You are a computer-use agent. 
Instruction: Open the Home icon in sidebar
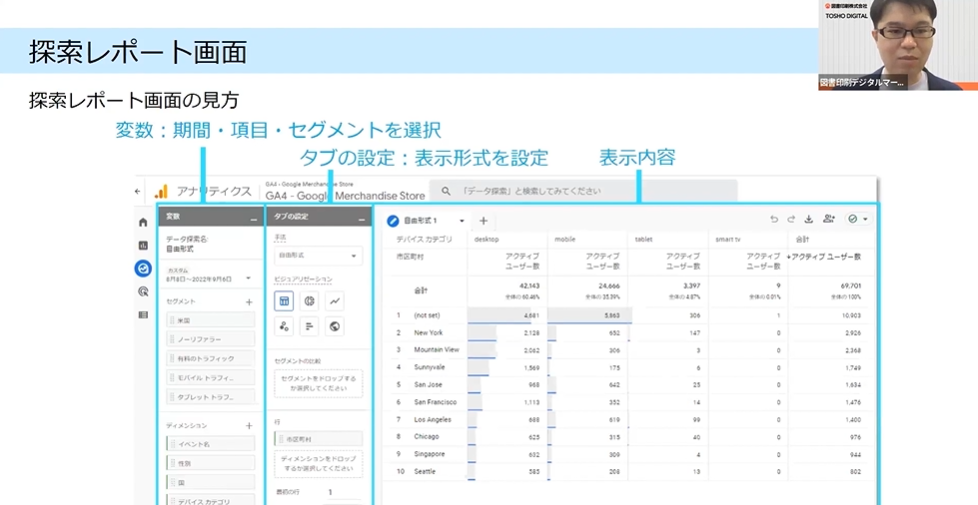click(143, 222)
